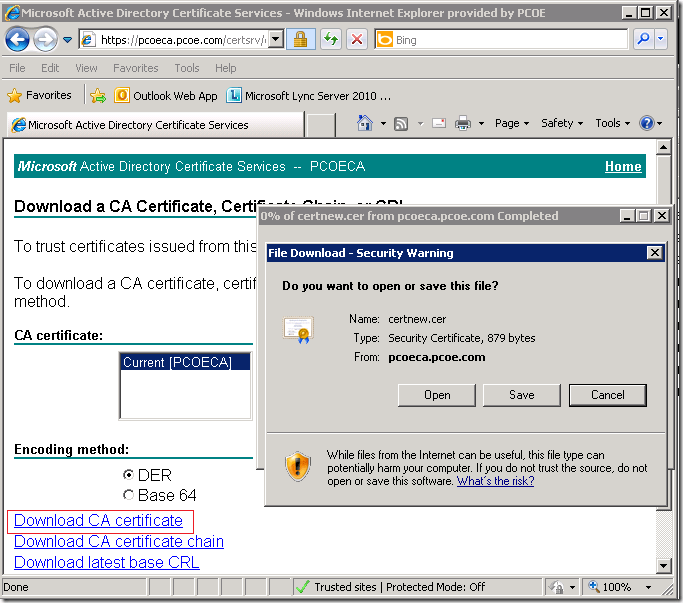Image resolution: width=683 pixels, height=603 pixels.
Task: Click the page scrollbar down arrow
Action: tap(663, 566)
